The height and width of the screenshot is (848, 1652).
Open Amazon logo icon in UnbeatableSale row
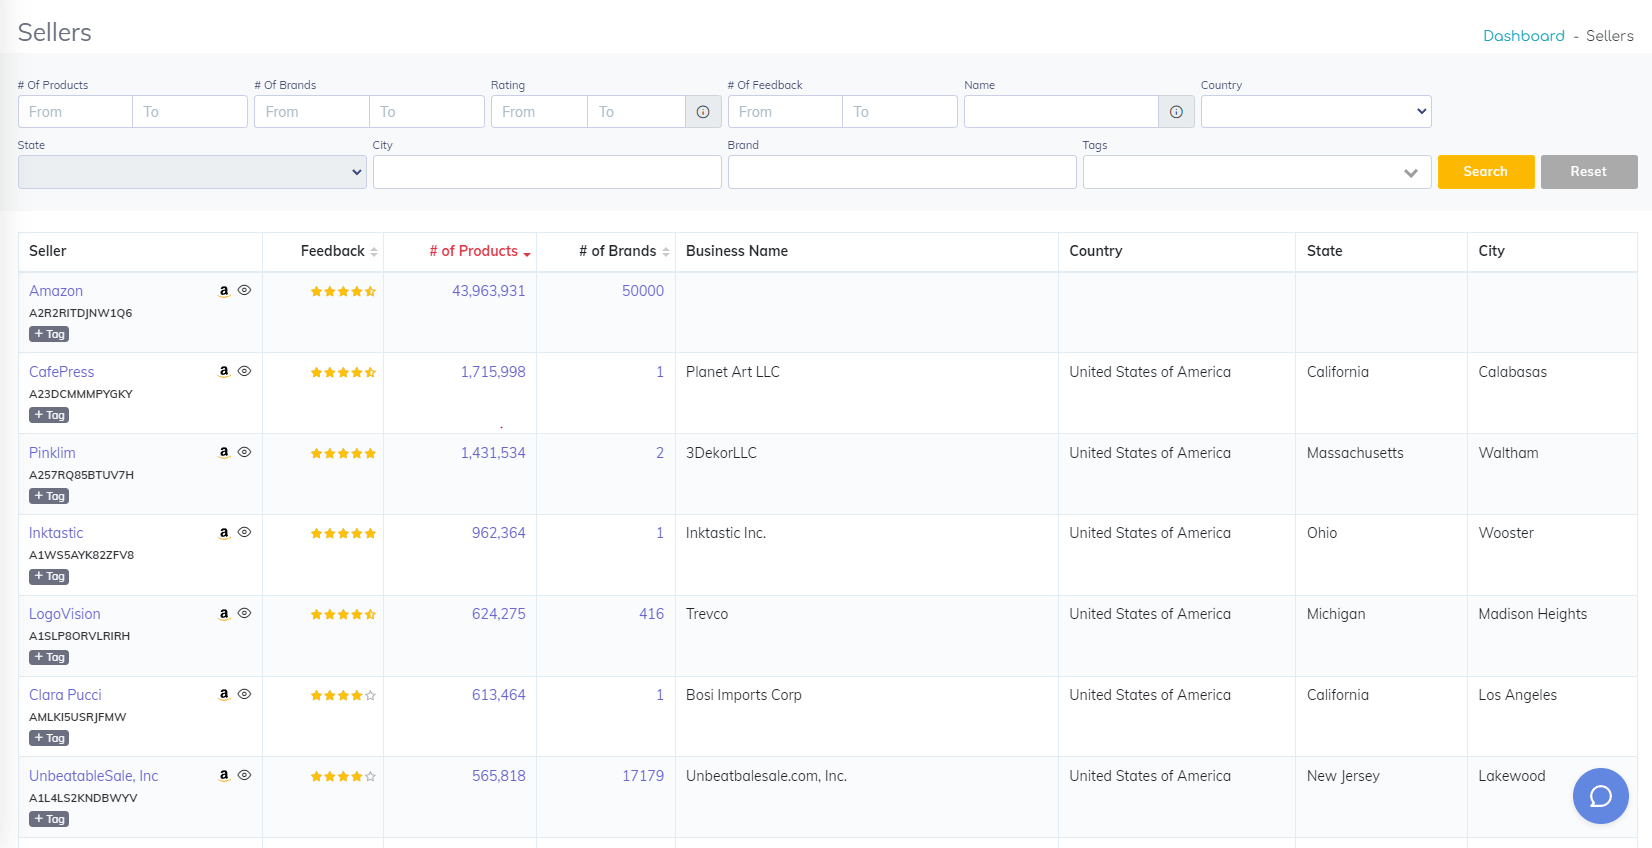pos(224,776)
